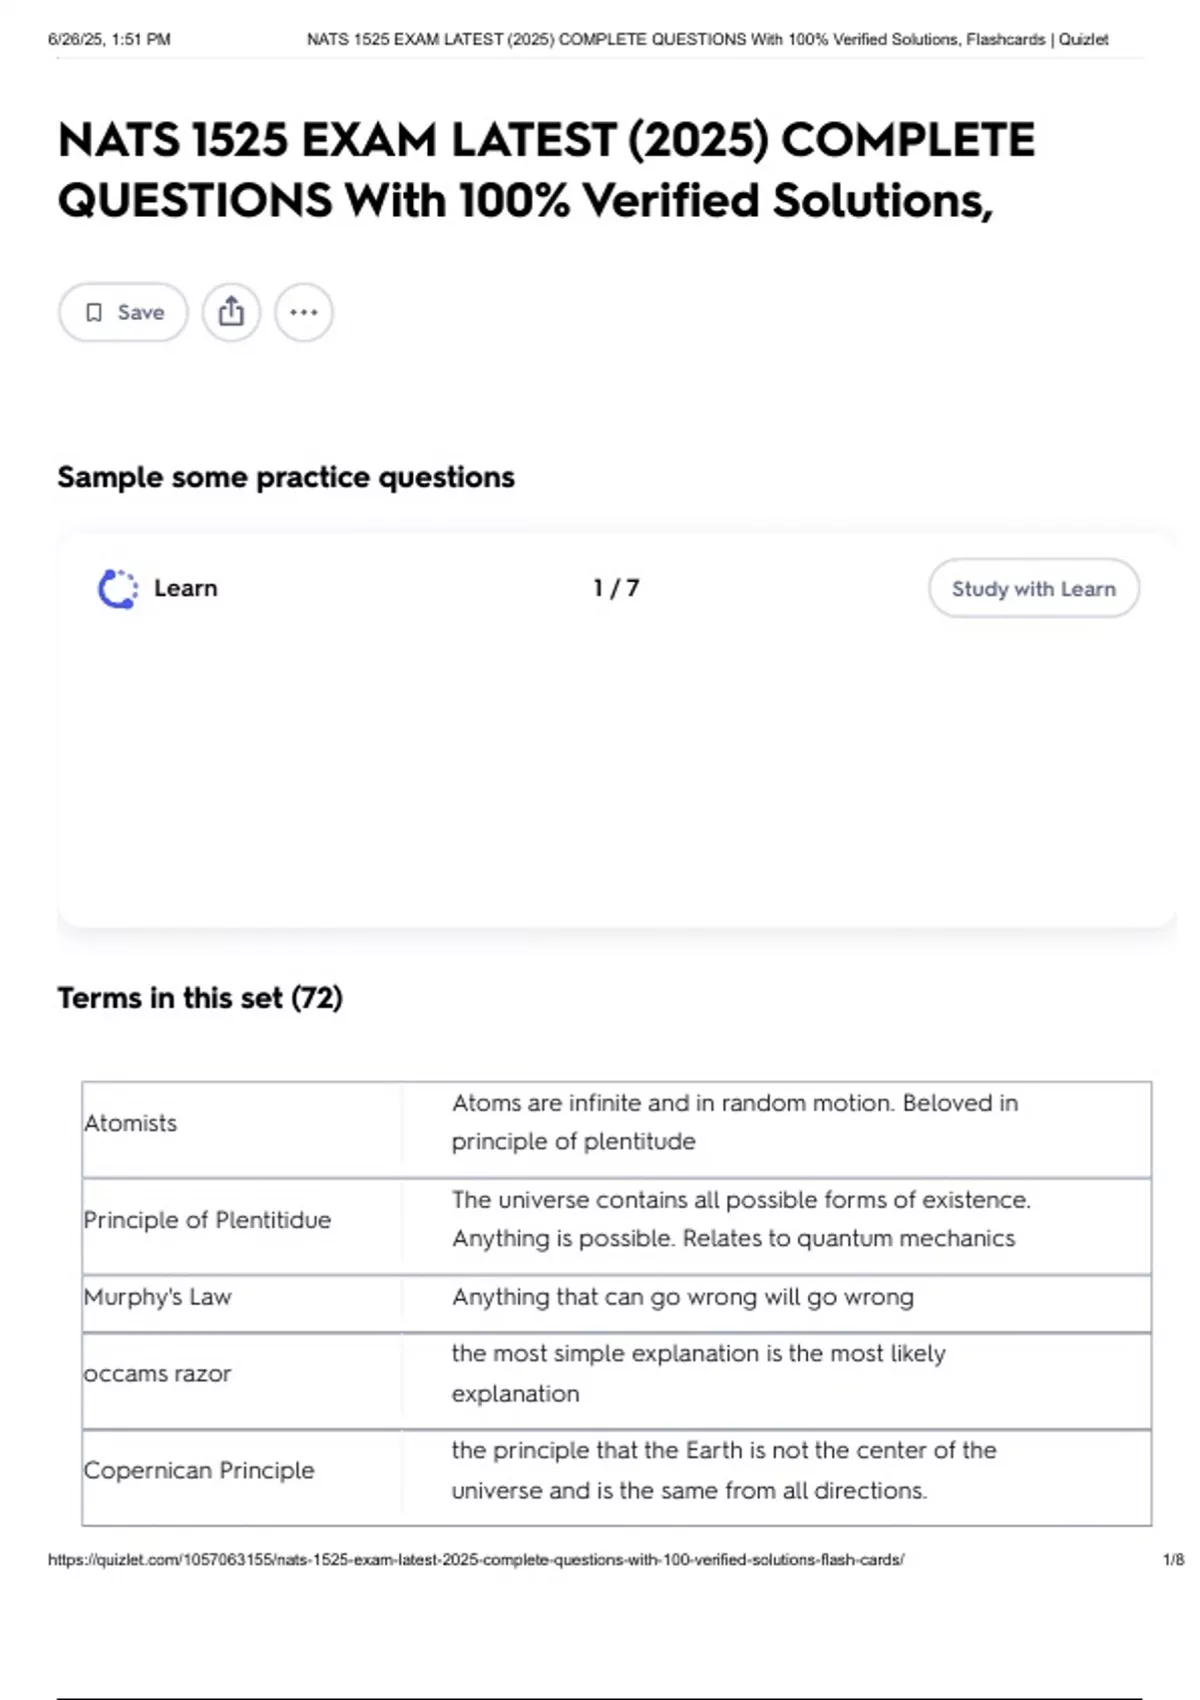Viewport: 1200px width, 1700px height.
Task: Select the Copernican Principle term
Action: [199, 1471]
